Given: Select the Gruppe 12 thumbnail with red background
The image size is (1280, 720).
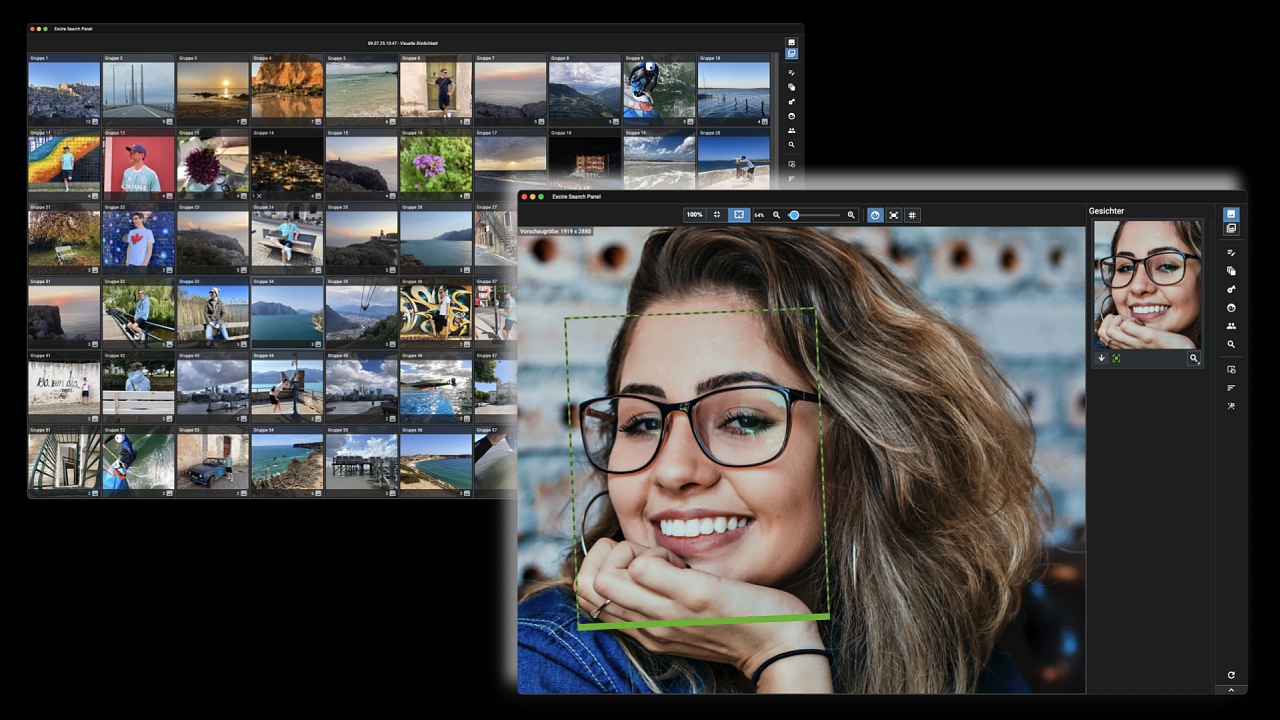Looking at the screenshot, I should tap(138, 165).
